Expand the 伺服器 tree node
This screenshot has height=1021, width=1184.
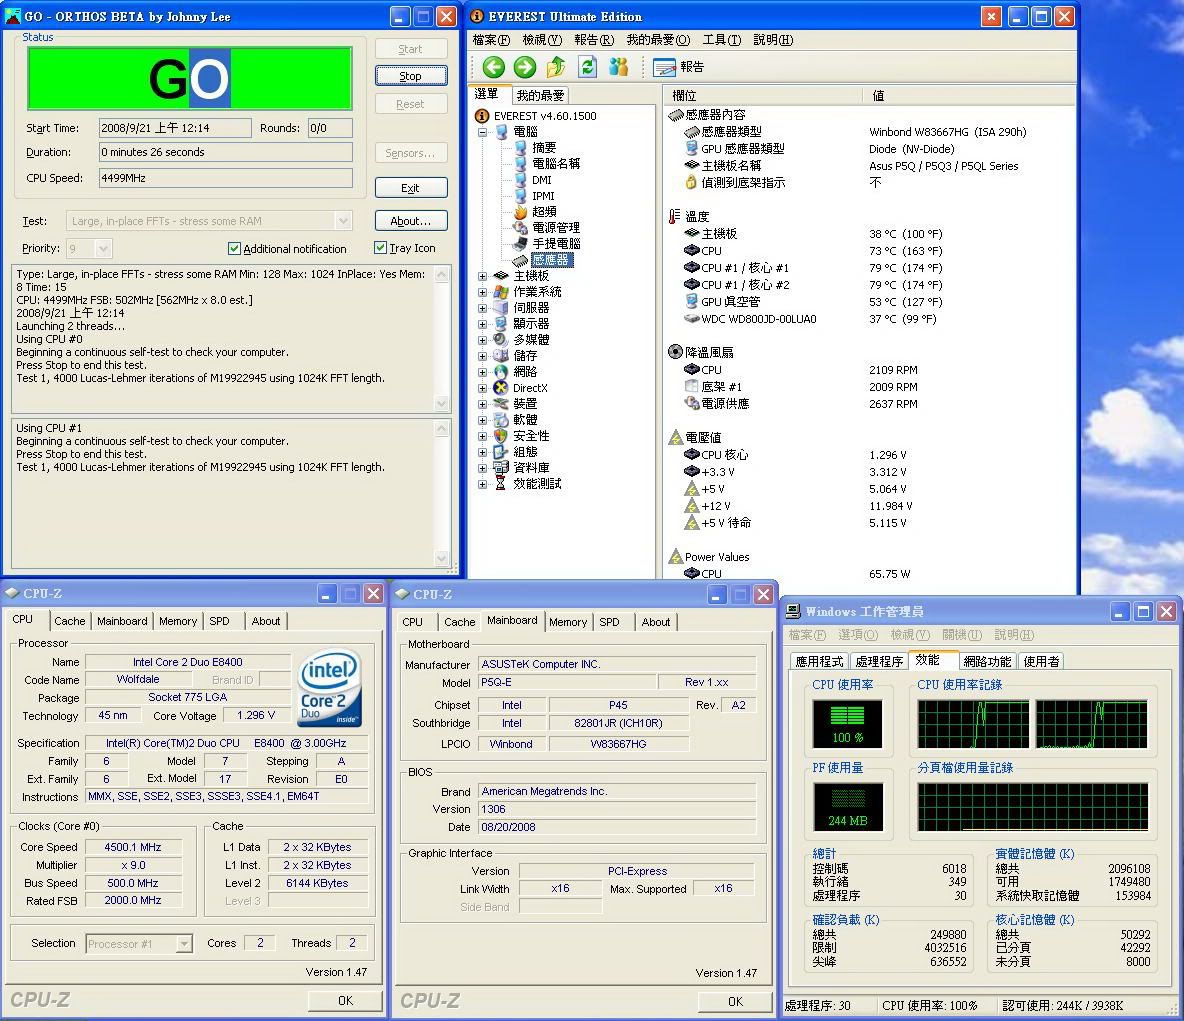(x=483, y=308)
